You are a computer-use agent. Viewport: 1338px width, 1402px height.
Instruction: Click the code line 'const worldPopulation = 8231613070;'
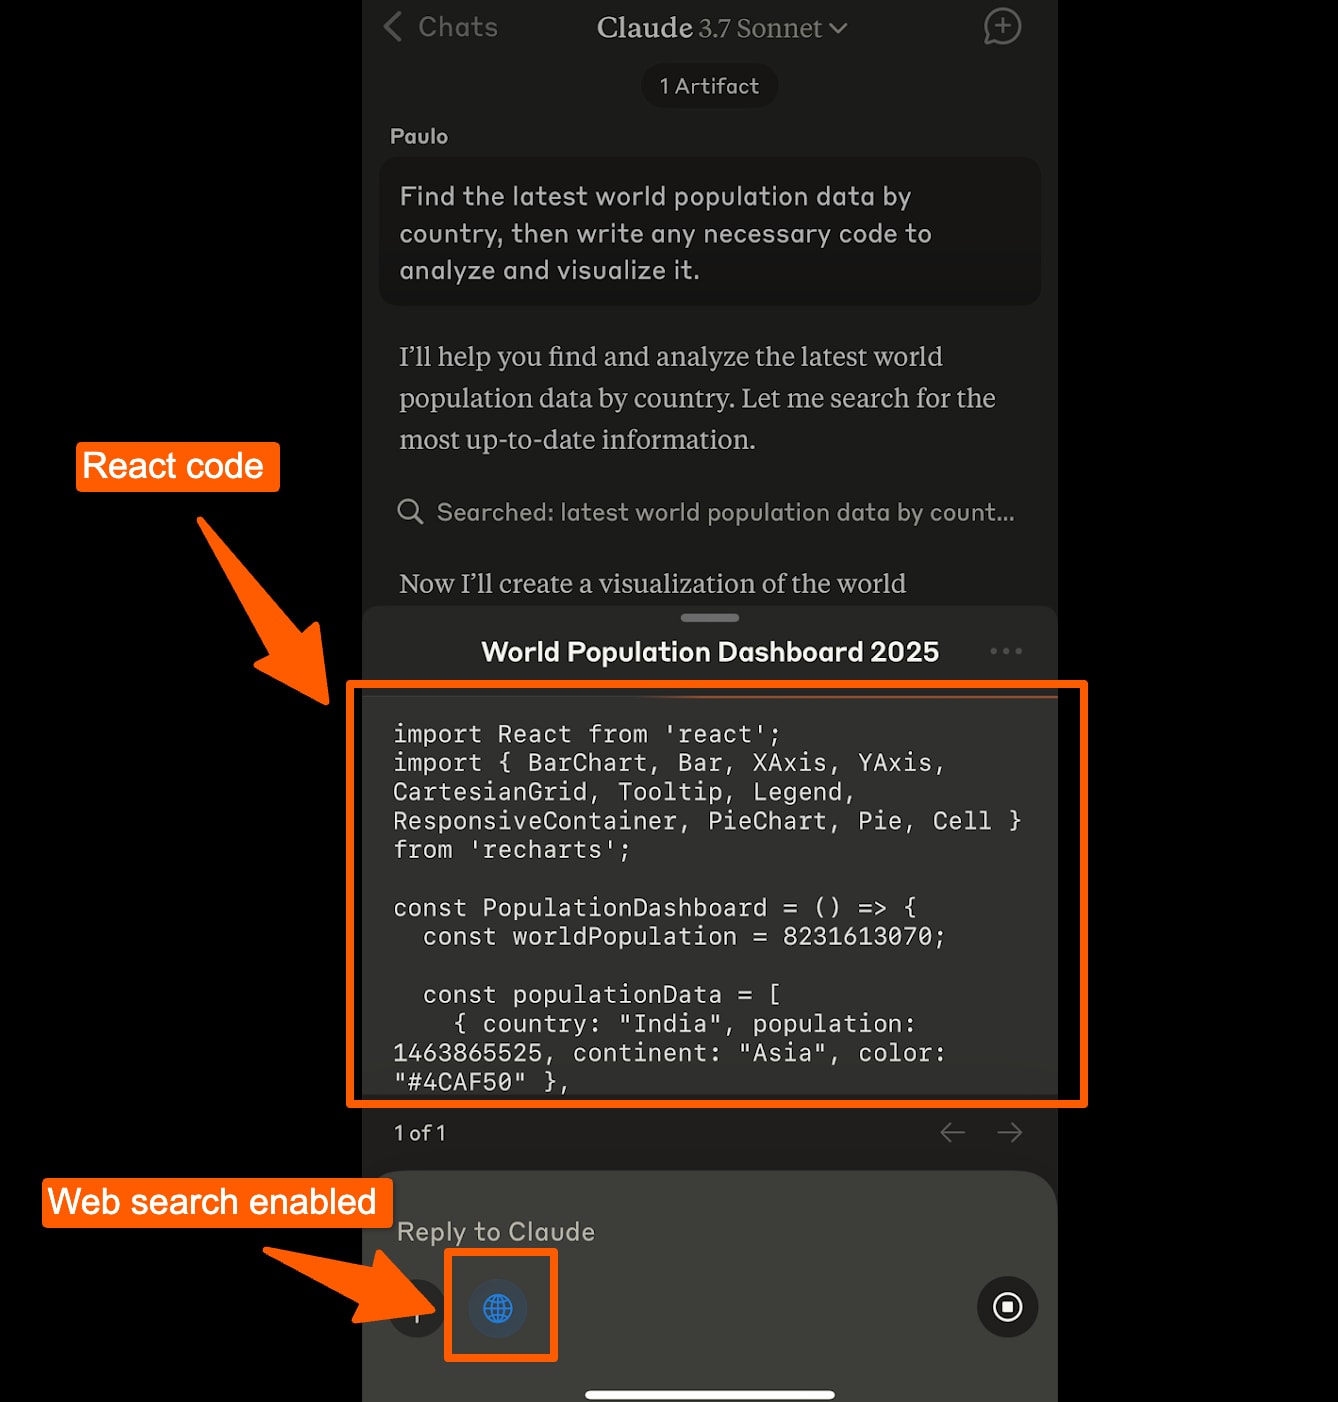tap(684, 937)
